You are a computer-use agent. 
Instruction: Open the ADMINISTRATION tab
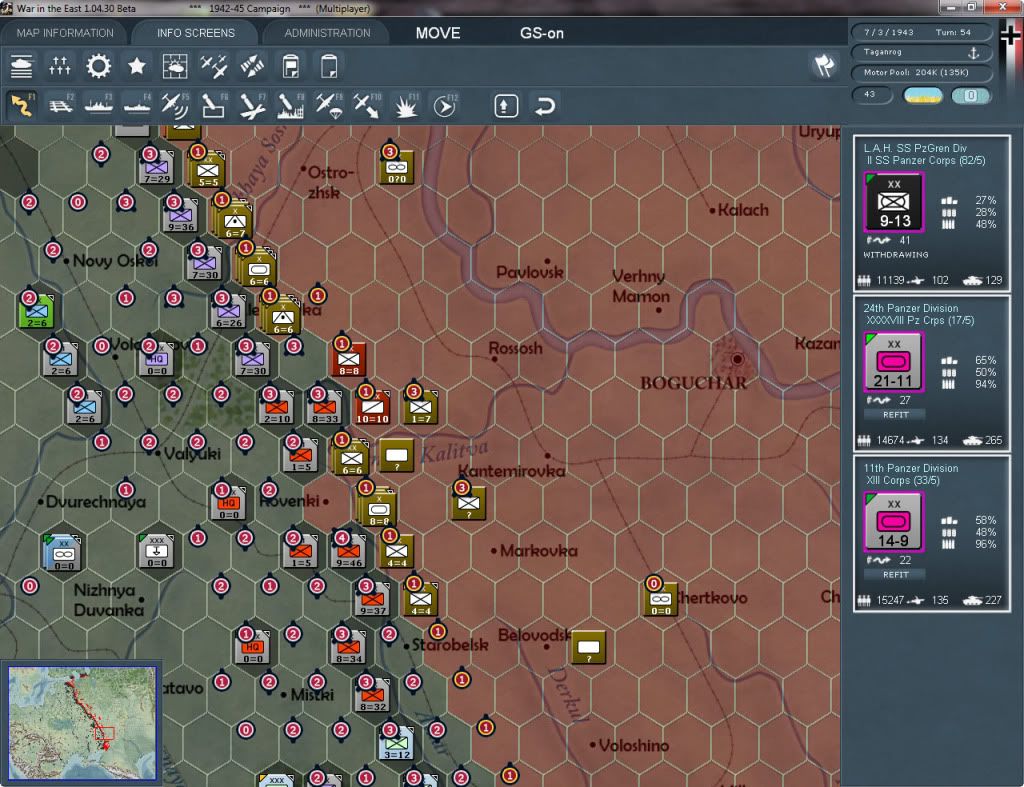pos(327,33)
